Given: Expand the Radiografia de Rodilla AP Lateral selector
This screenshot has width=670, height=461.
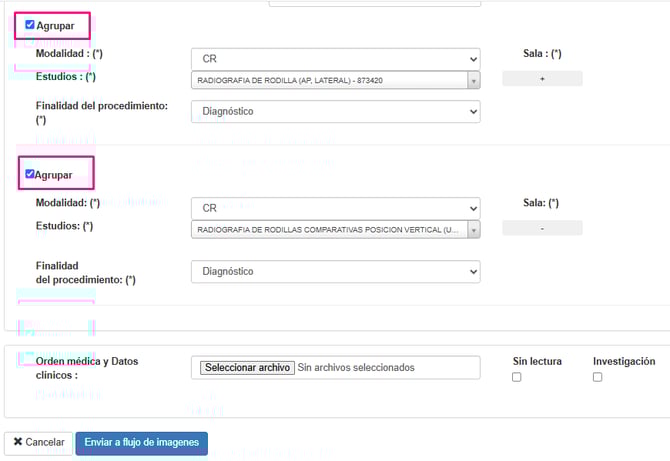Looking at the screenshot, I should 335,80.
